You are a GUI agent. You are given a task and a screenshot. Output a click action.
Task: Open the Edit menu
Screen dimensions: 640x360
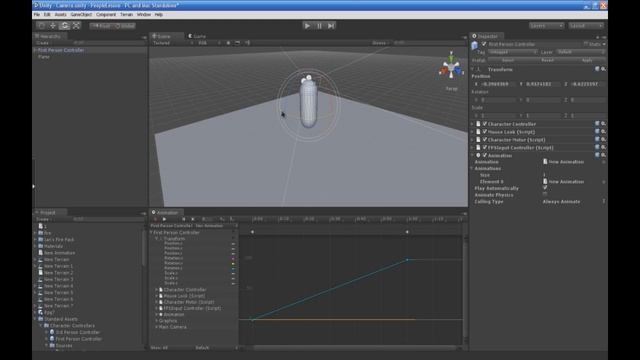[47, 14]
